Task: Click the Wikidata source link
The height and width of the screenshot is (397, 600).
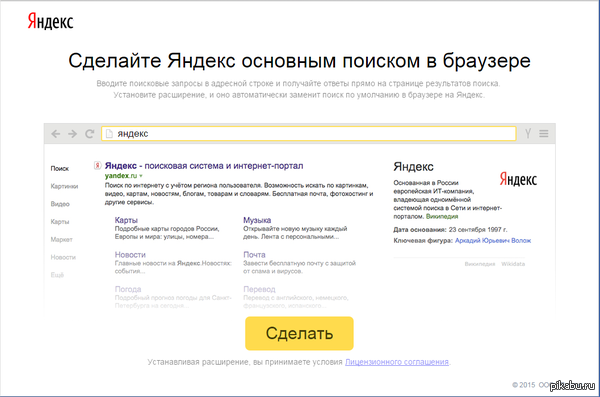Action: click(513, 264)
